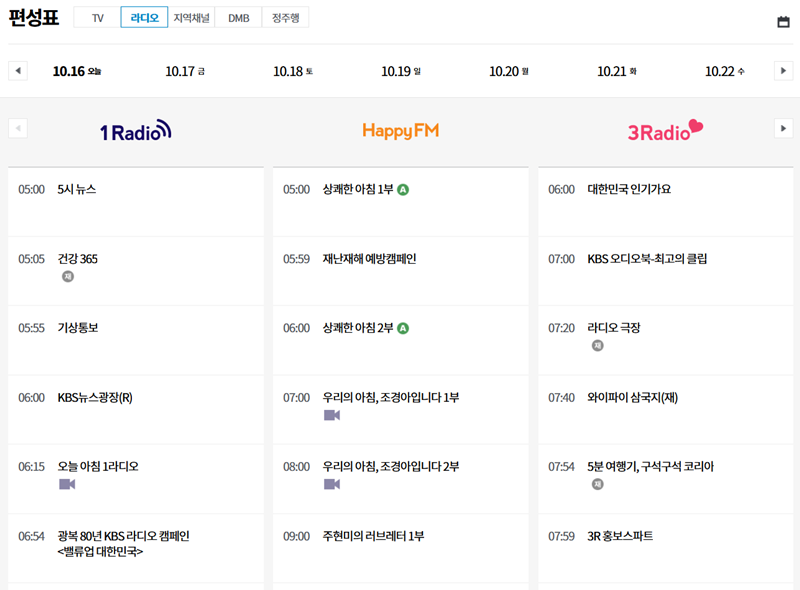Open 우리의 아침, 조경아입니다 2부
Screen dimensions: 800x590
[391, 466]
